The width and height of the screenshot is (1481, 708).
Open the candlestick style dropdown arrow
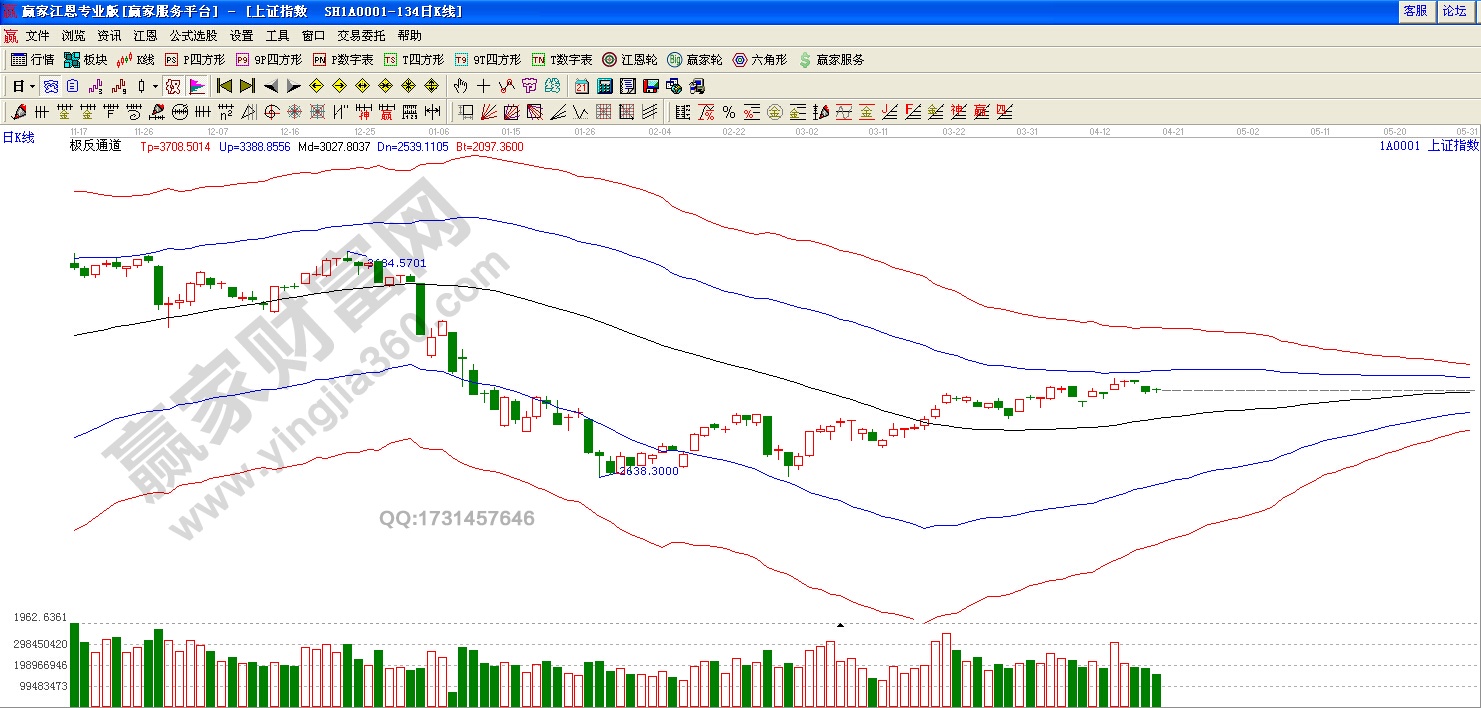pos(155,86)
